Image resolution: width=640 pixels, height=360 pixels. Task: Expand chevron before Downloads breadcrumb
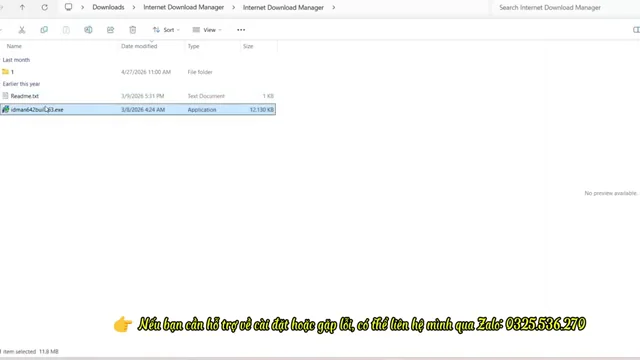click(82, 7)
